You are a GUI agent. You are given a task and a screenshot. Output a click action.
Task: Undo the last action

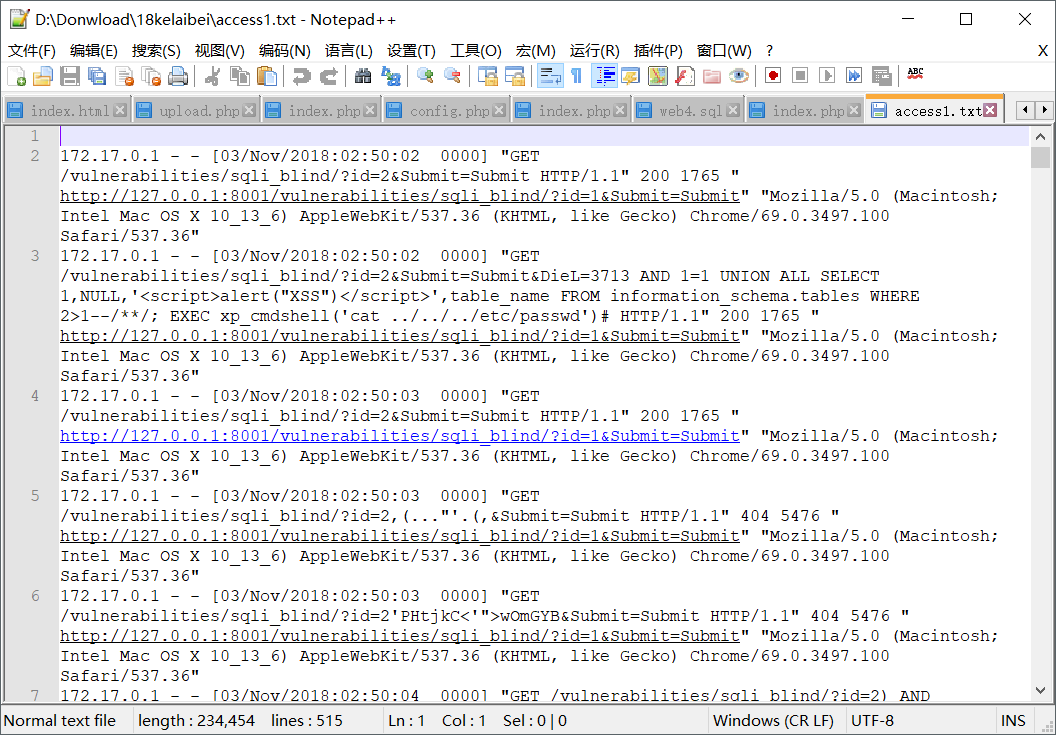tap(301, 76)
